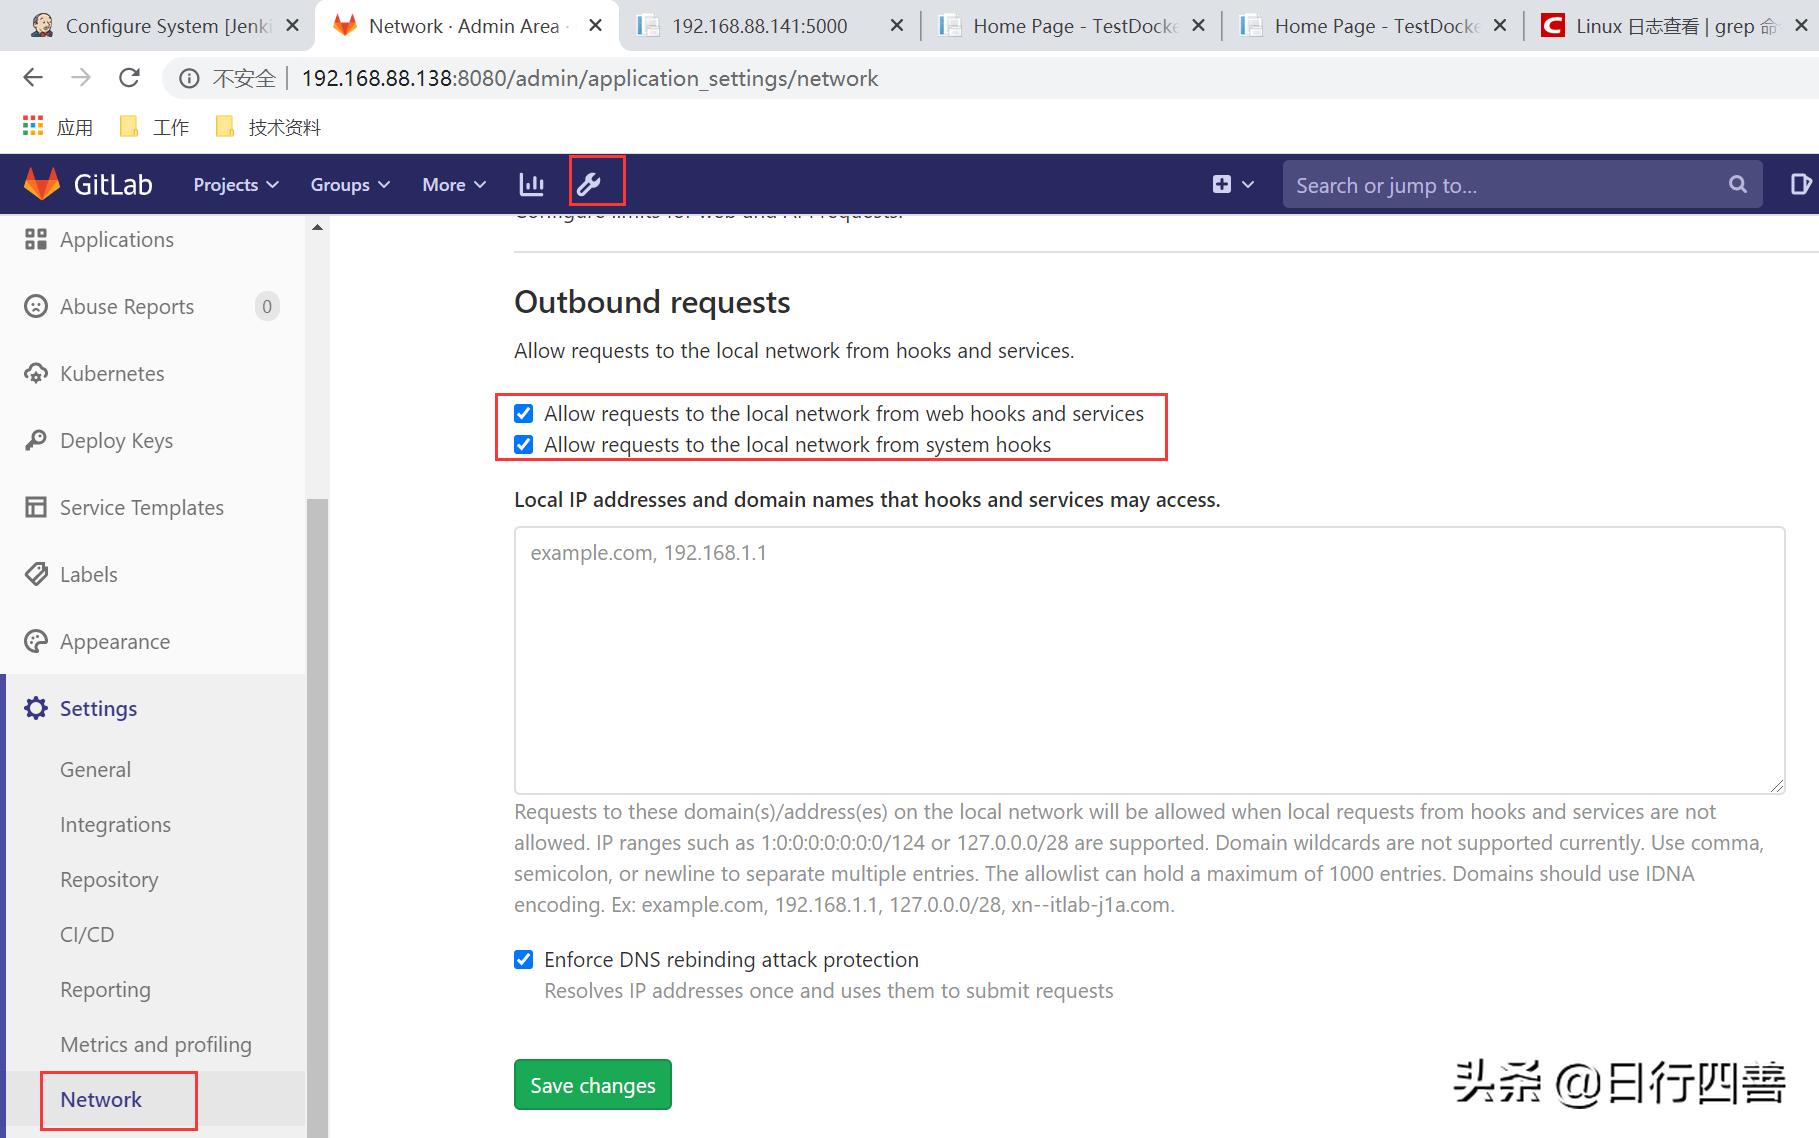Expand the Projects dropdown menu
1819x1138 pixels.
coord(236,184)
